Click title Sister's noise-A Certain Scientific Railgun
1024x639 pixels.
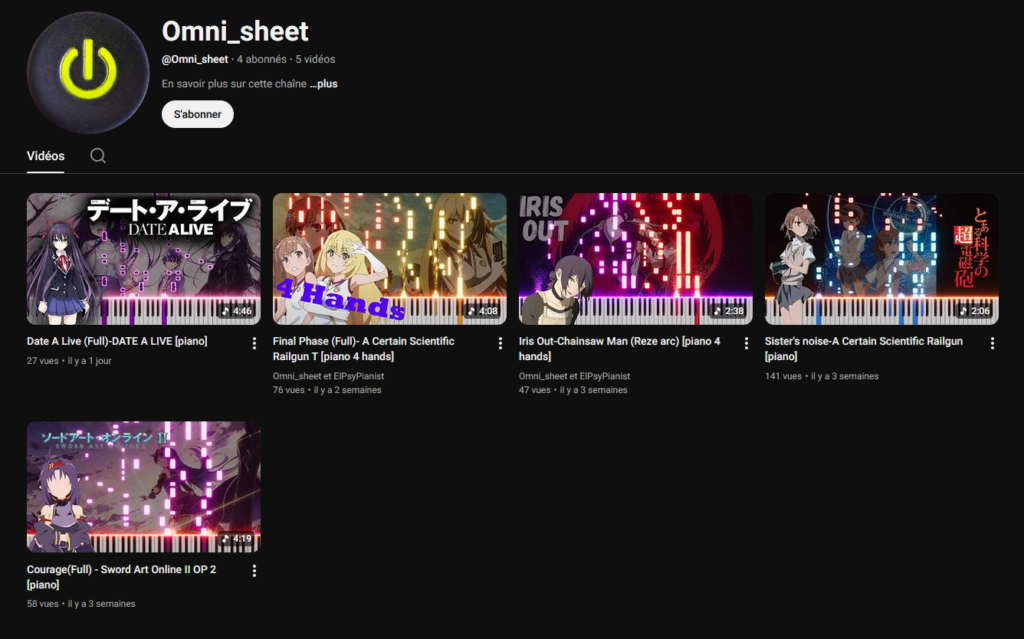click(x=863, y=349)
